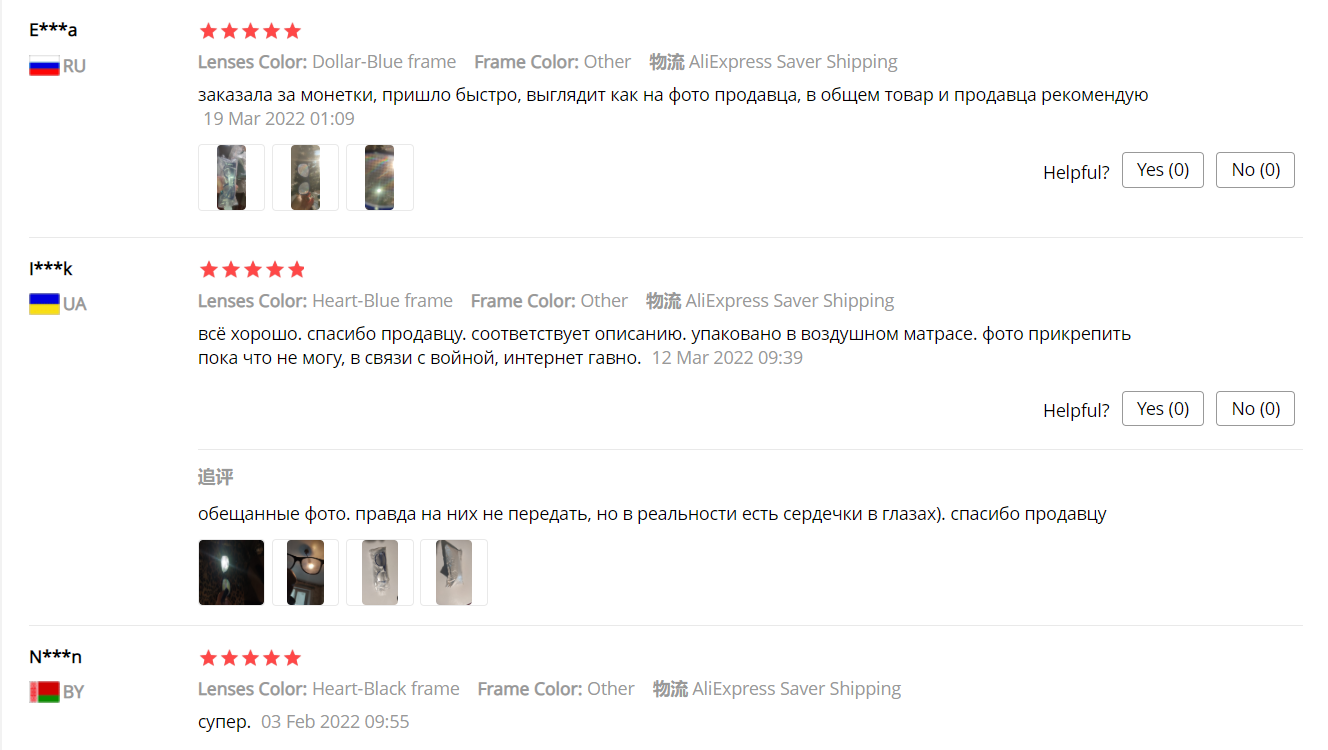The width and height of the screenshot is (1328, 750).
Task: Open third photo in I***k's follow-up review
Action: pyautogui.click(x=379, y=572)
